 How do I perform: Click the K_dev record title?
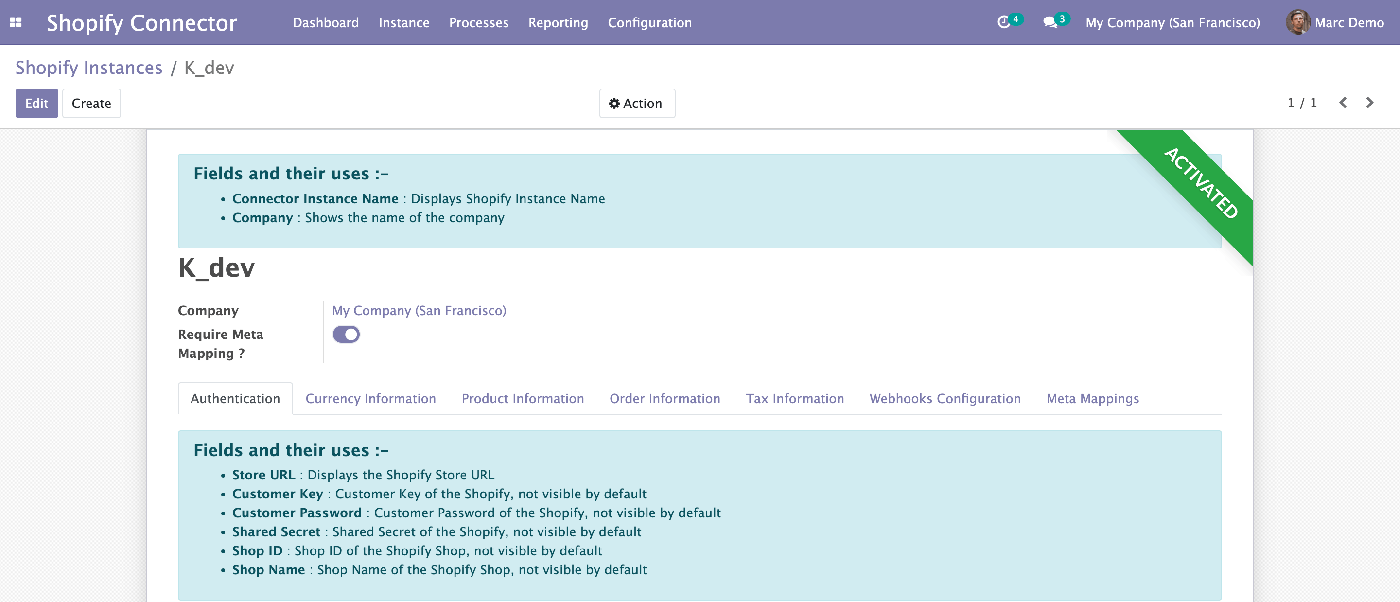(216, 268)
